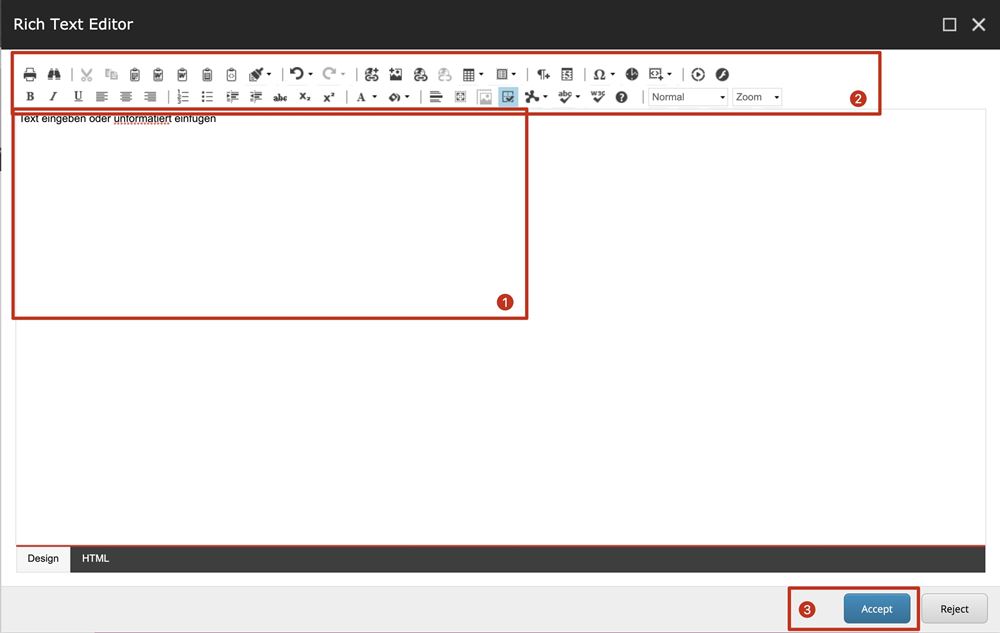This screenshot has height=633, width=1000.
Task: Switch to the HTML tab
Action: 96,559
